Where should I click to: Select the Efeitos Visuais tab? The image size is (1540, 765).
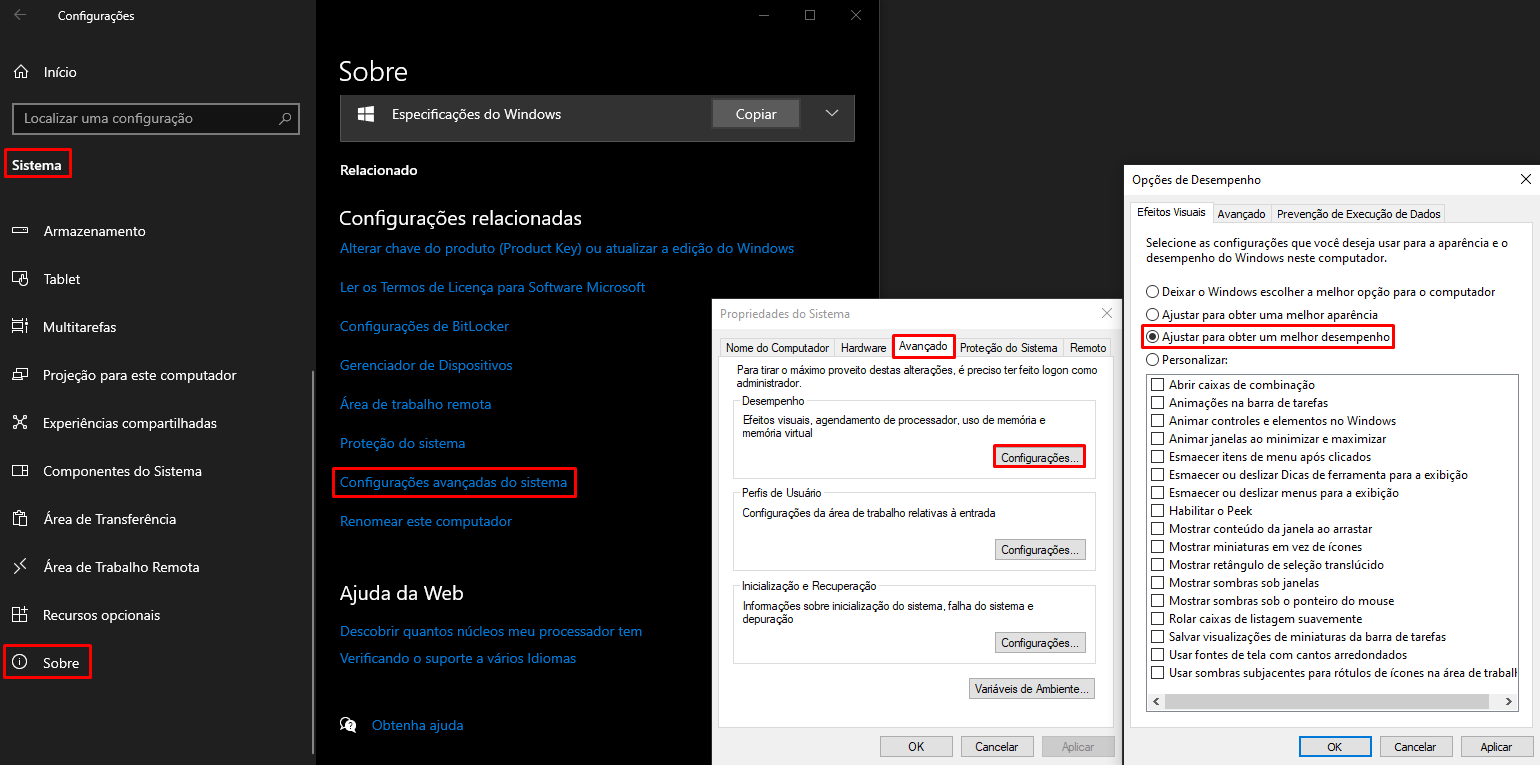(x=1171, y=213)
